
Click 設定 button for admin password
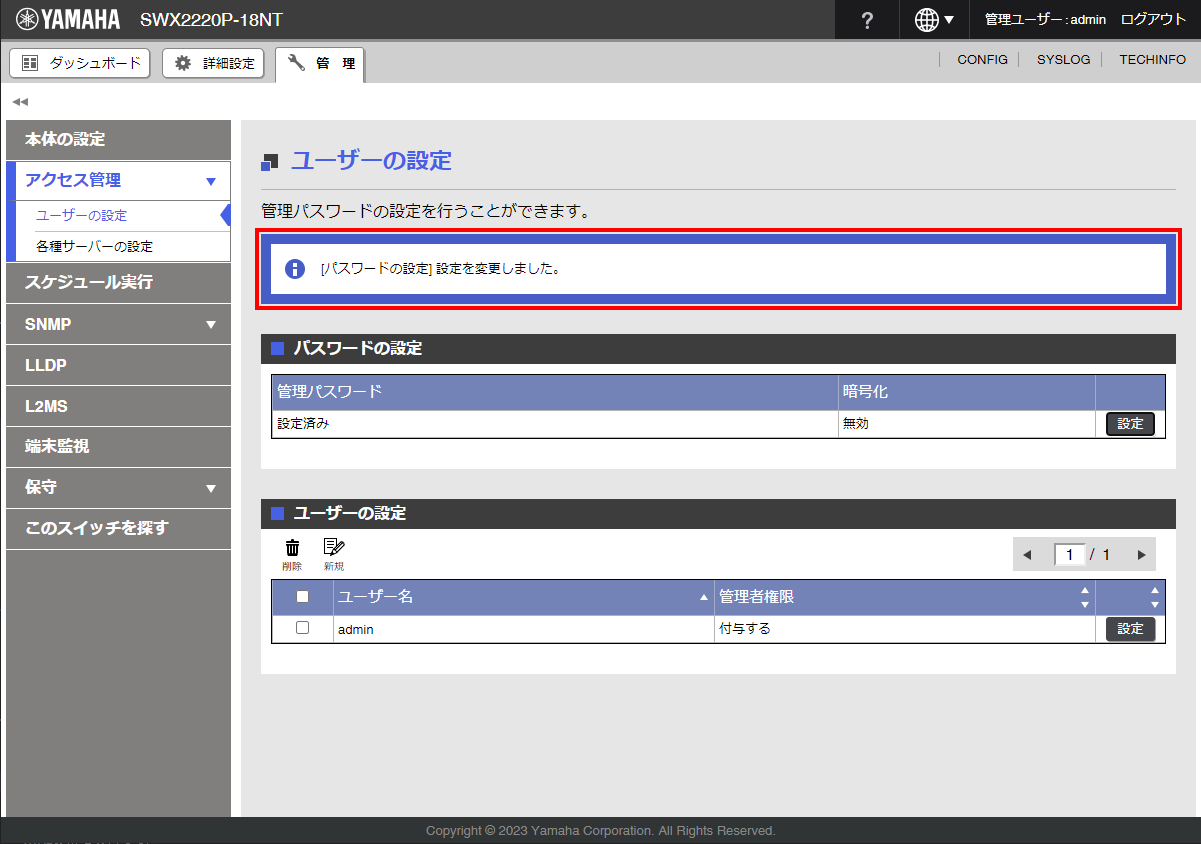[x=1130, y=424]
